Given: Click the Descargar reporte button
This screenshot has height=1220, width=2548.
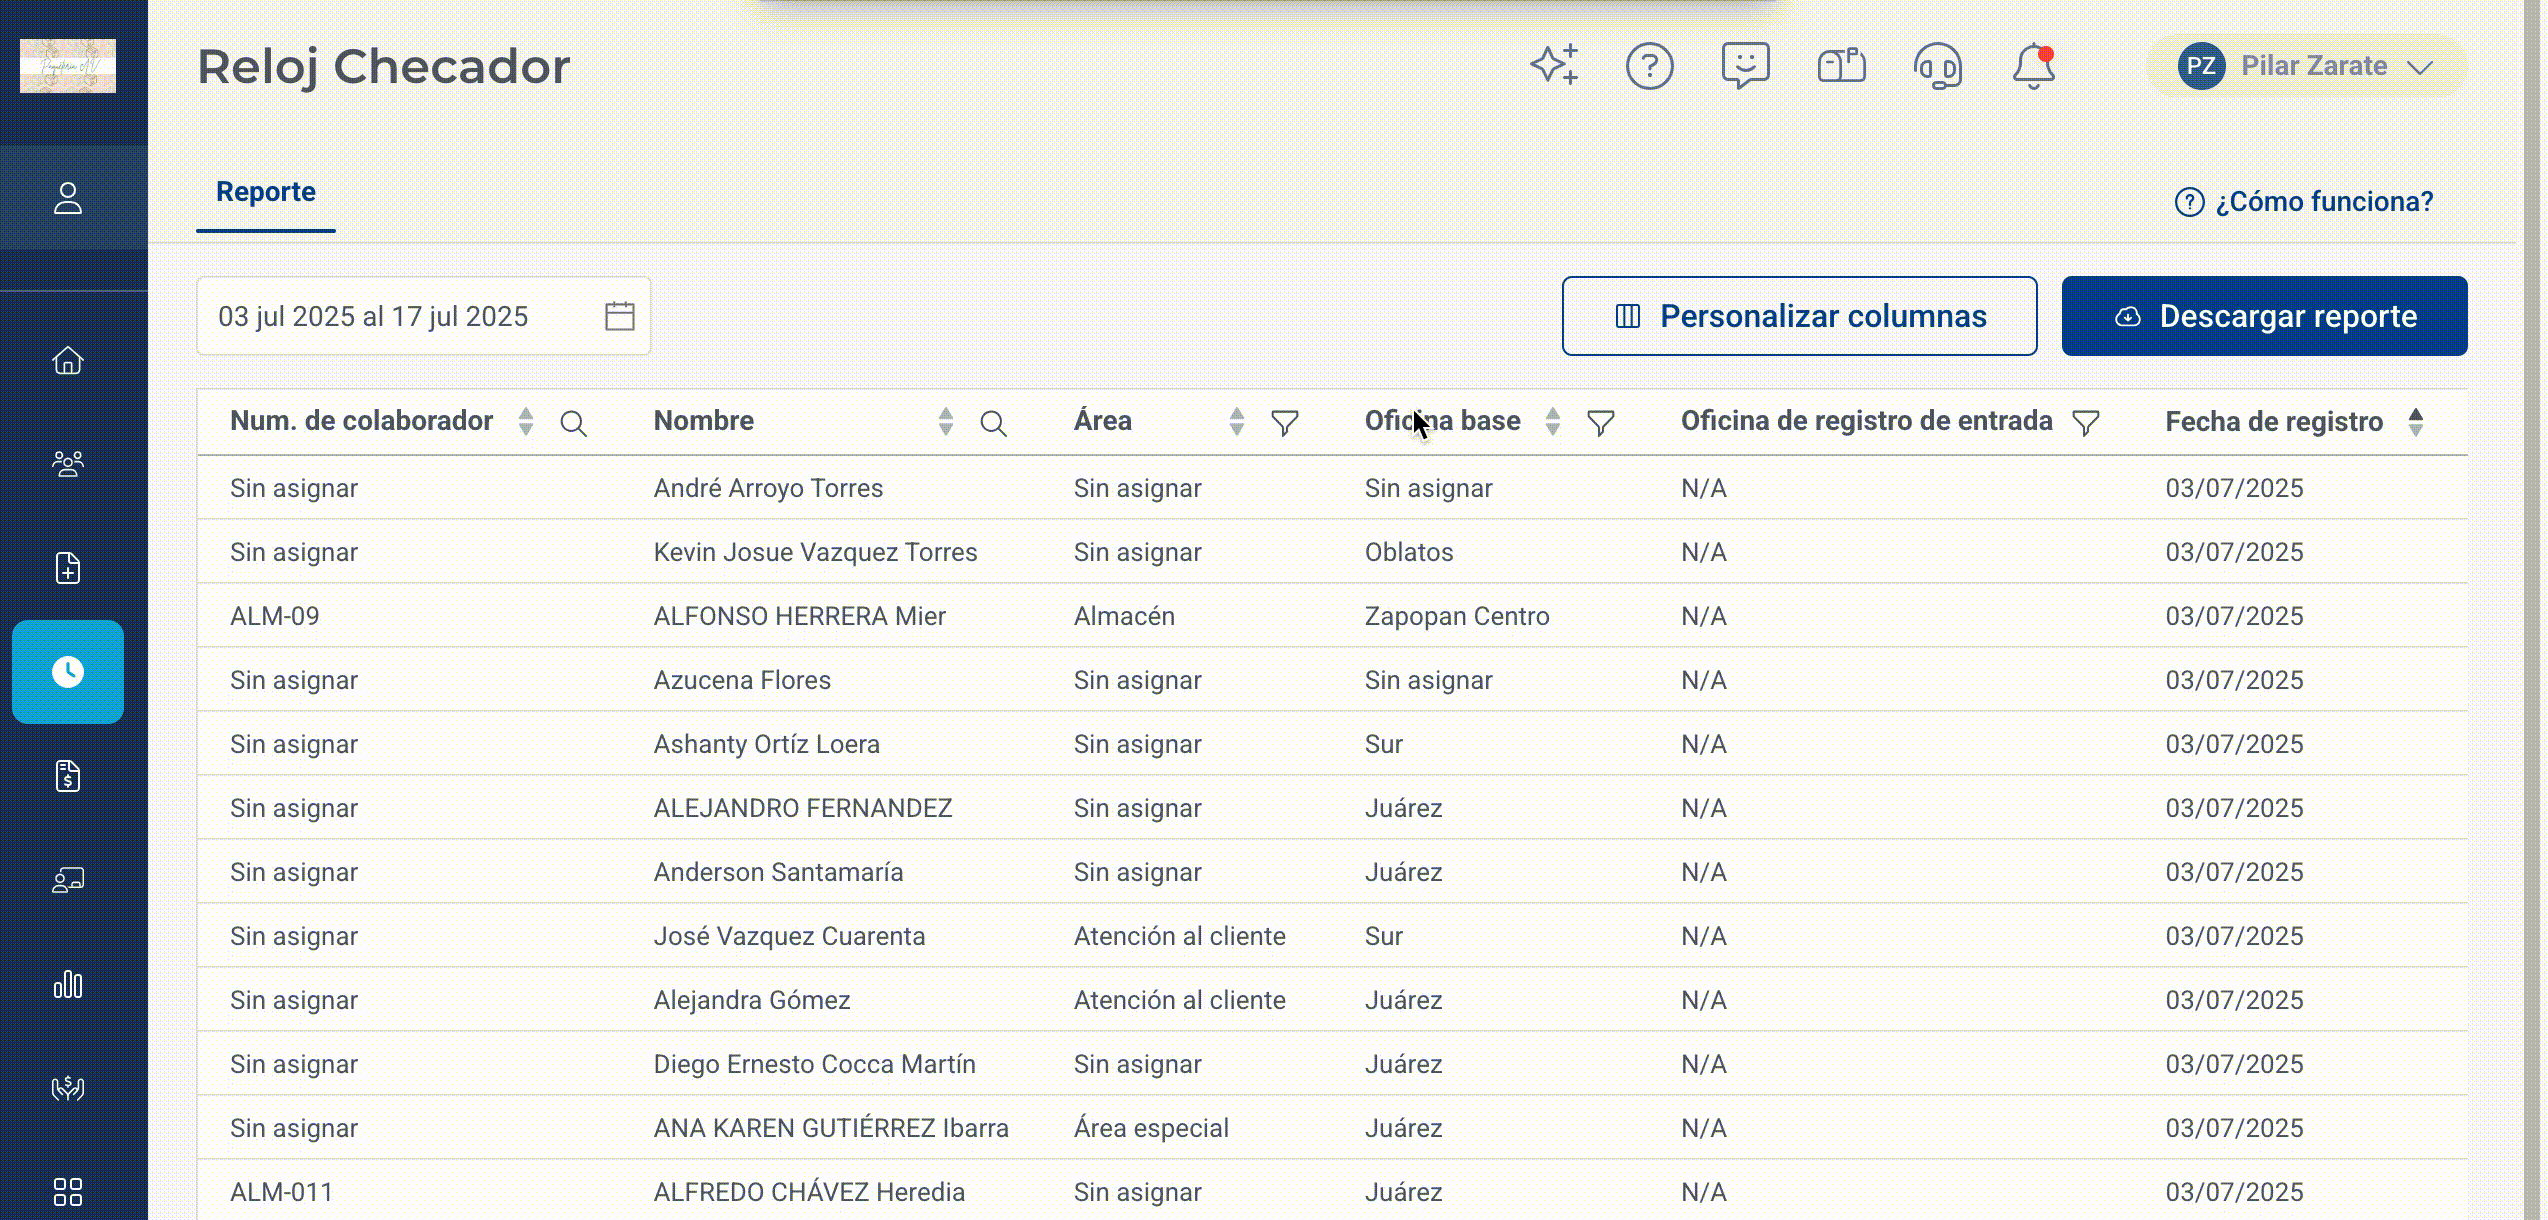Looking at the screenshot, I should click(2264, 316).
